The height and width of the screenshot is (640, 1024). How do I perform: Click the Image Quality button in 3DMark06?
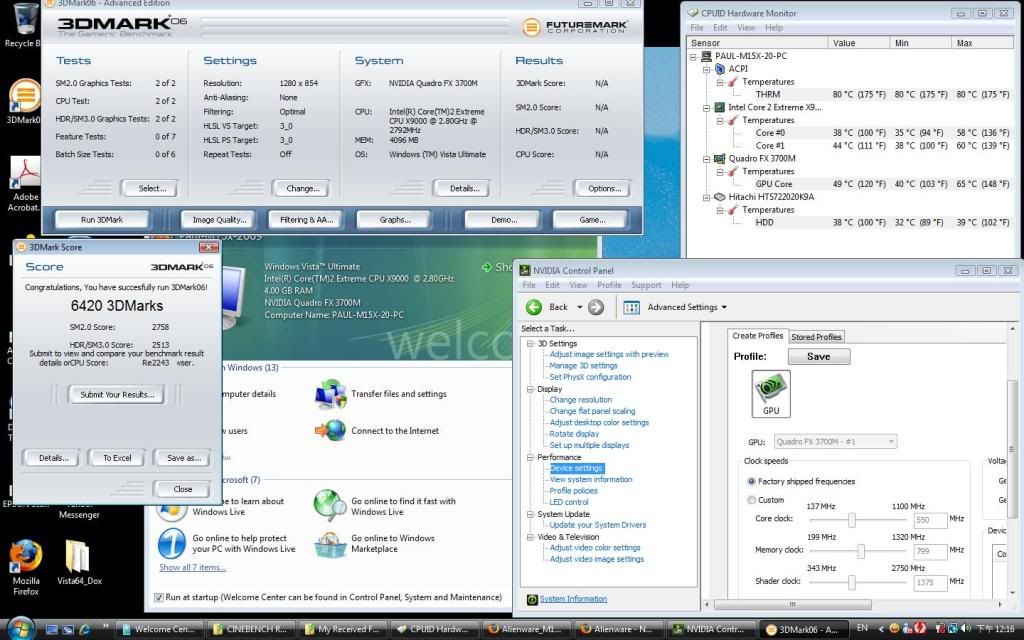[219, 220]
